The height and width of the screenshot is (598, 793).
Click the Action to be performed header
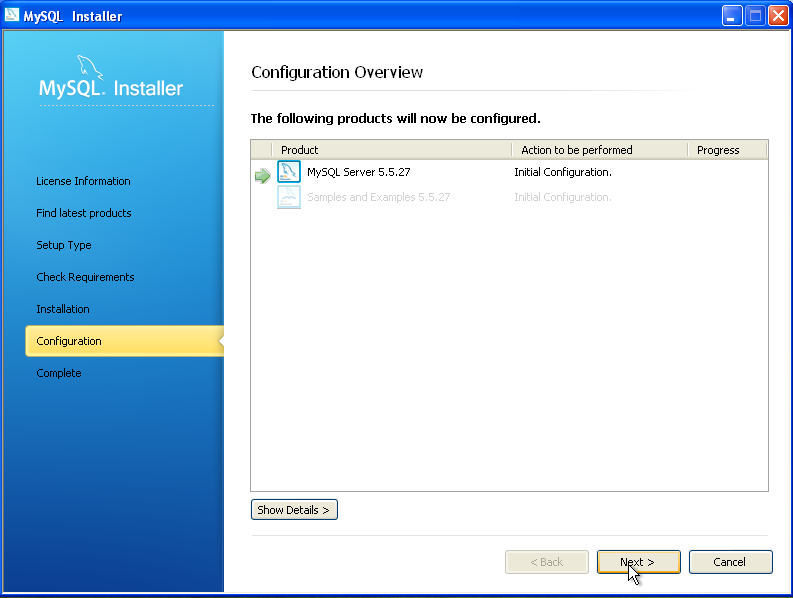tap(577, 150)
